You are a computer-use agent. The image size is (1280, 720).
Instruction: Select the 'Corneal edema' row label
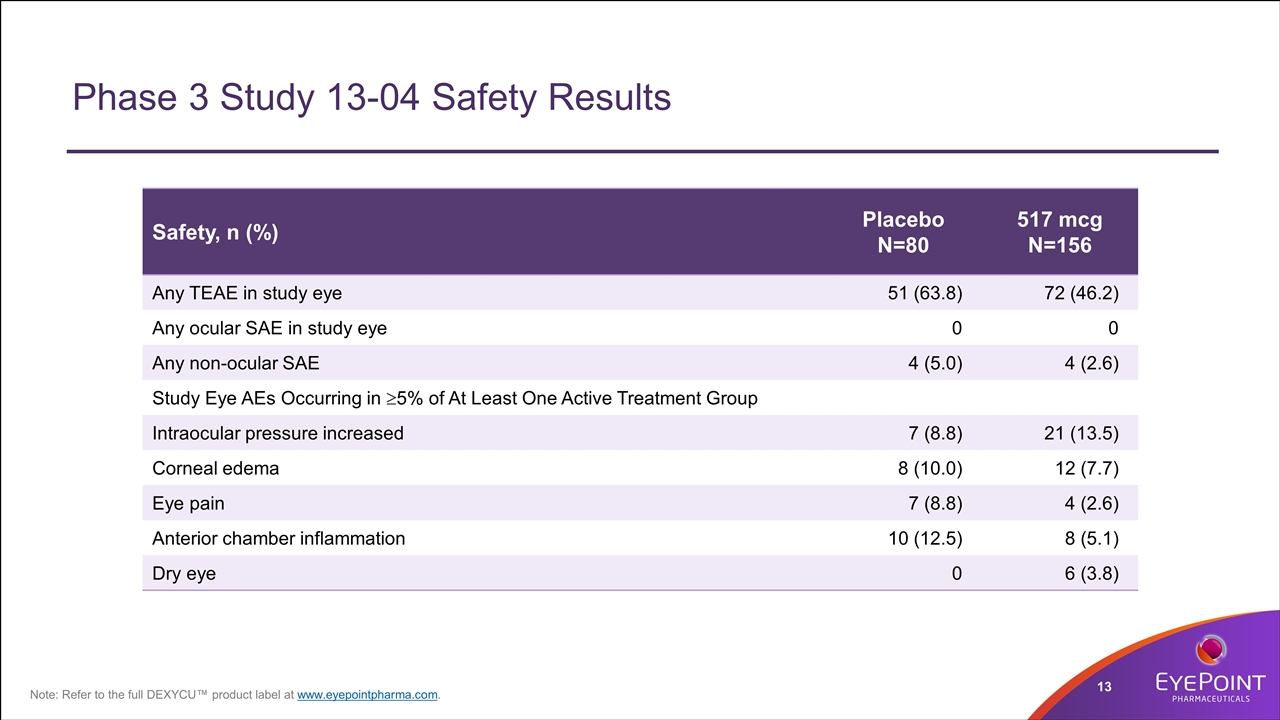tap(215, 468)
